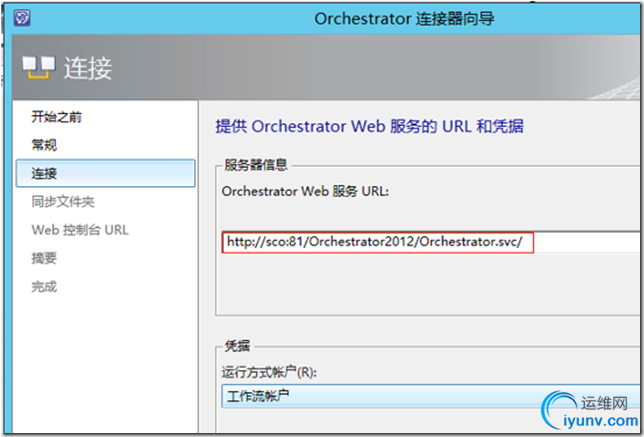Go to the 完成 step

[x=44, y=287]
